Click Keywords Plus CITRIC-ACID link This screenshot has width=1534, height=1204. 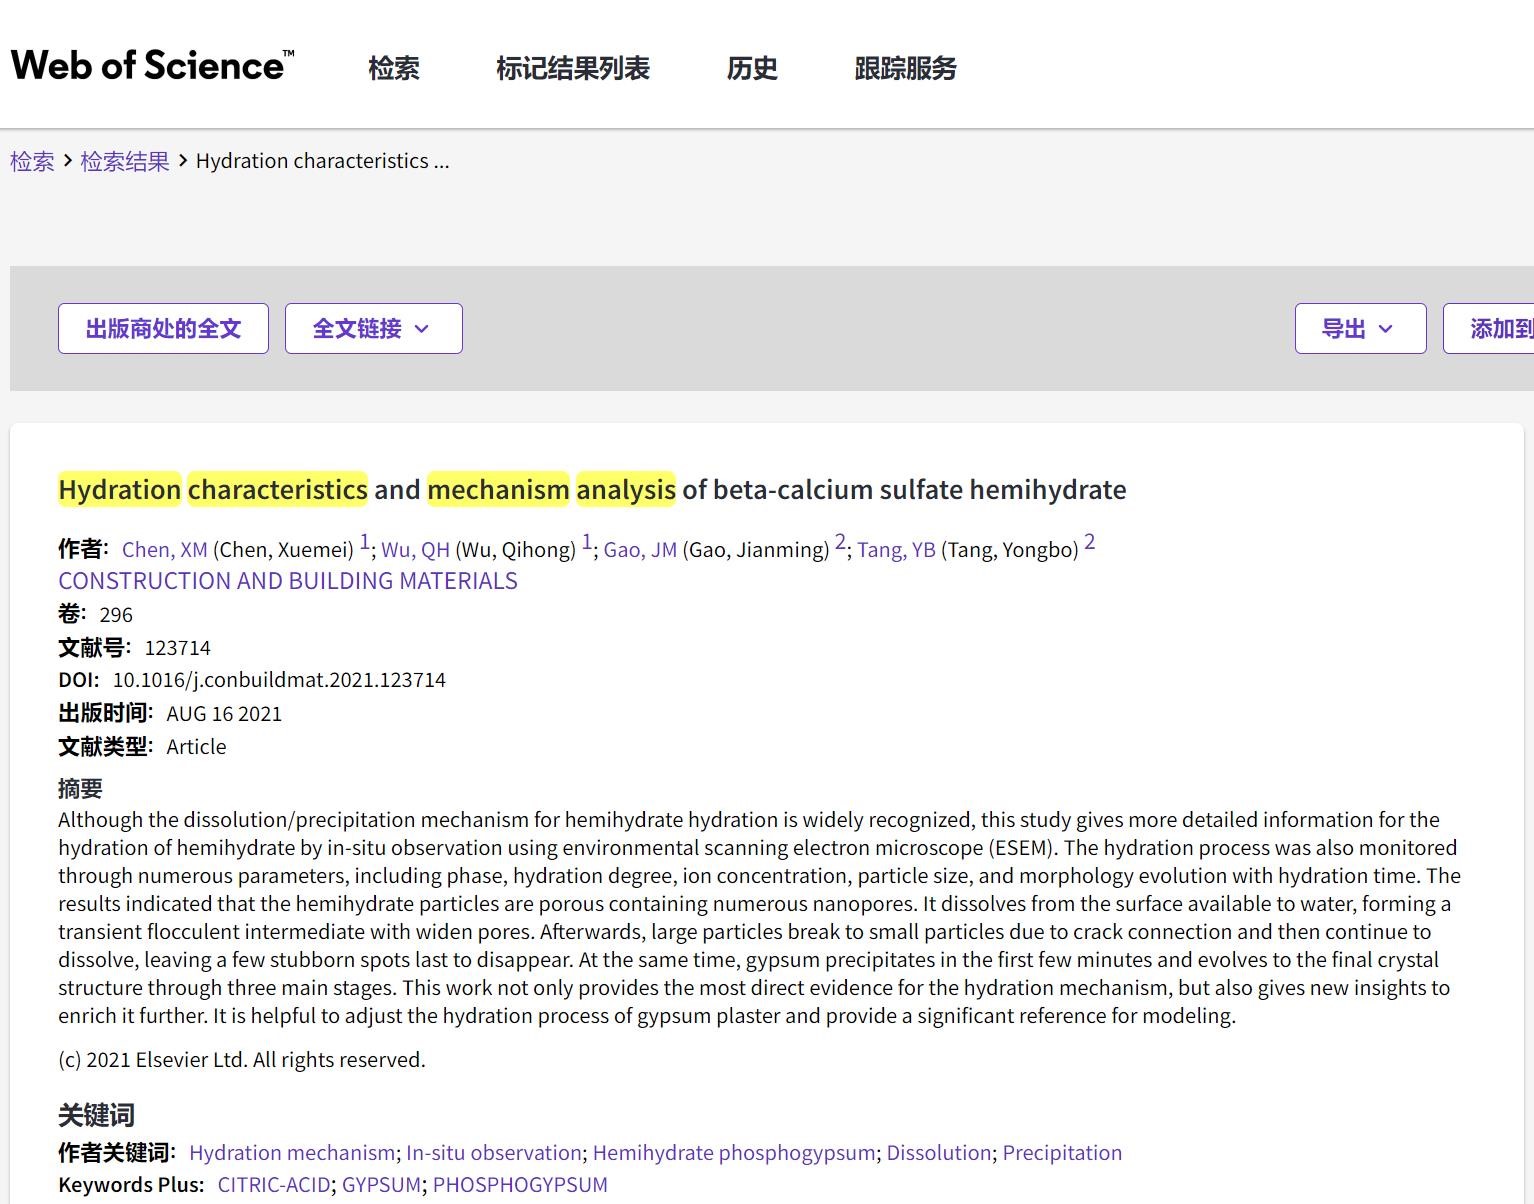coord(273,1184)
